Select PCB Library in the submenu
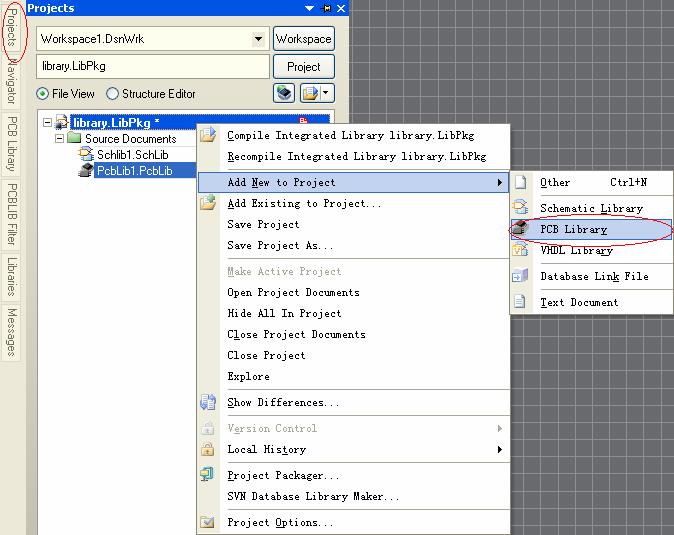674x535 pixels. pos(591,229)
